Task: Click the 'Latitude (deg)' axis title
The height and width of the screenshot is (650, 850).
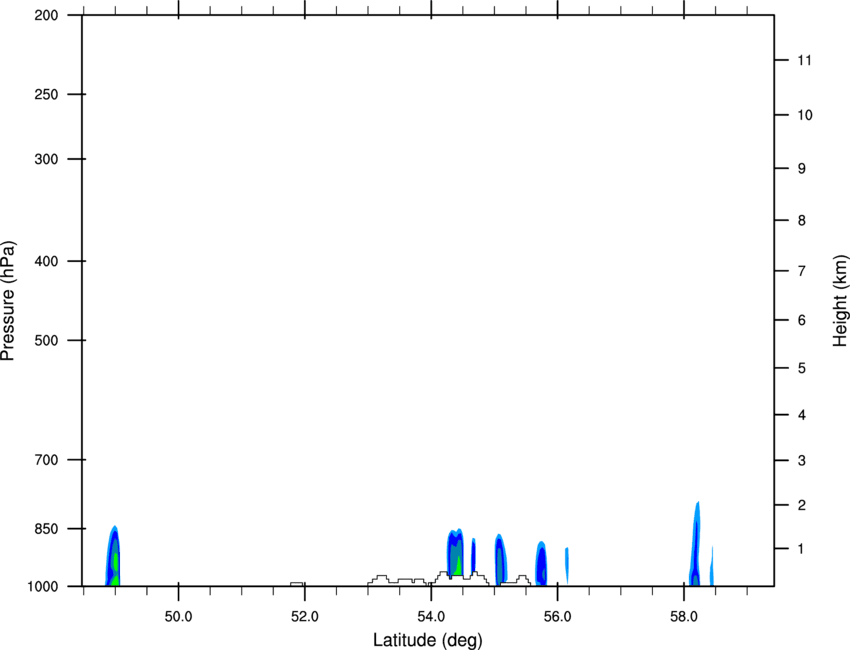Action: pos(427,640)
